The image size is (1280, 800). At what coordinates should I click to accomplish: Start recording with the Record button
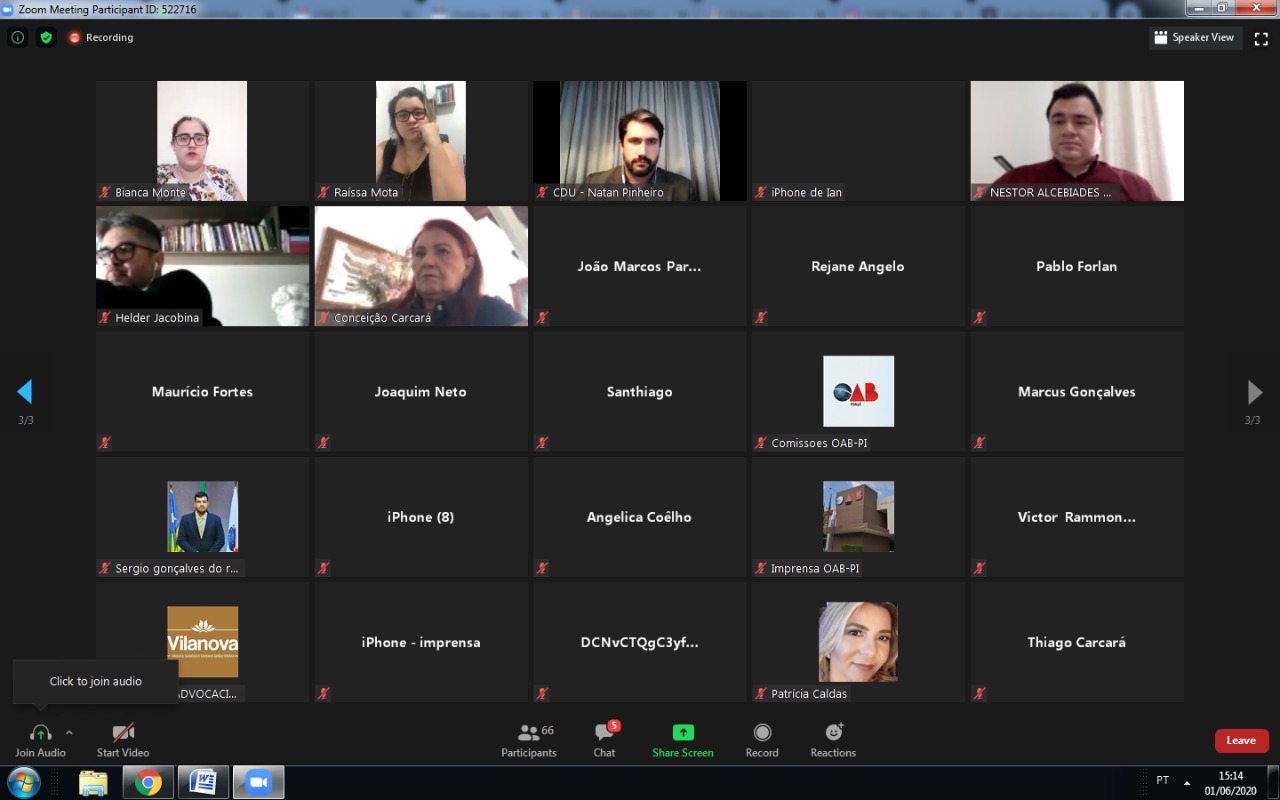click(x=762, y=740)
